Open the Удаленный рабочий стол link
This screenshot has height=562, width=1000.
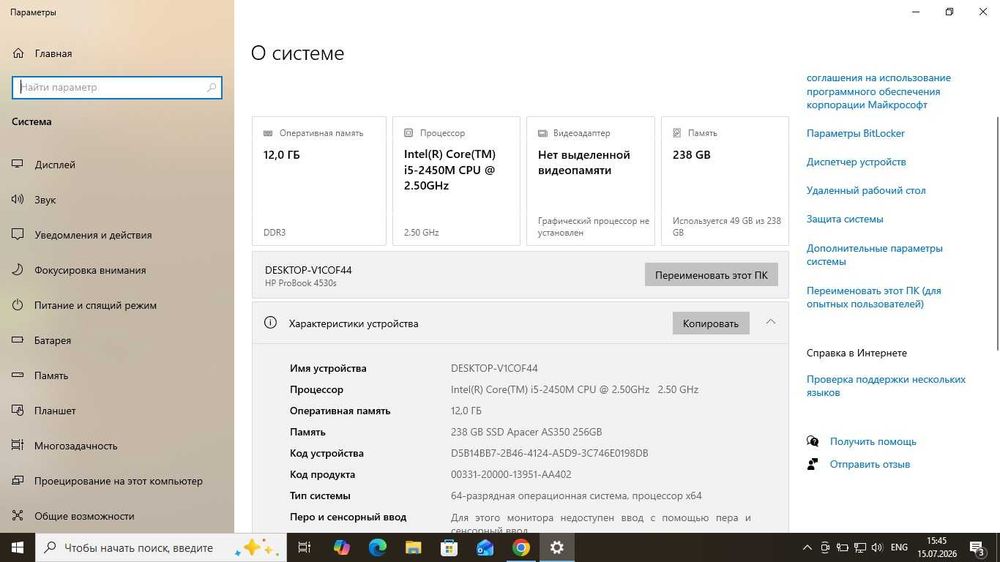(x=865, y=191)
